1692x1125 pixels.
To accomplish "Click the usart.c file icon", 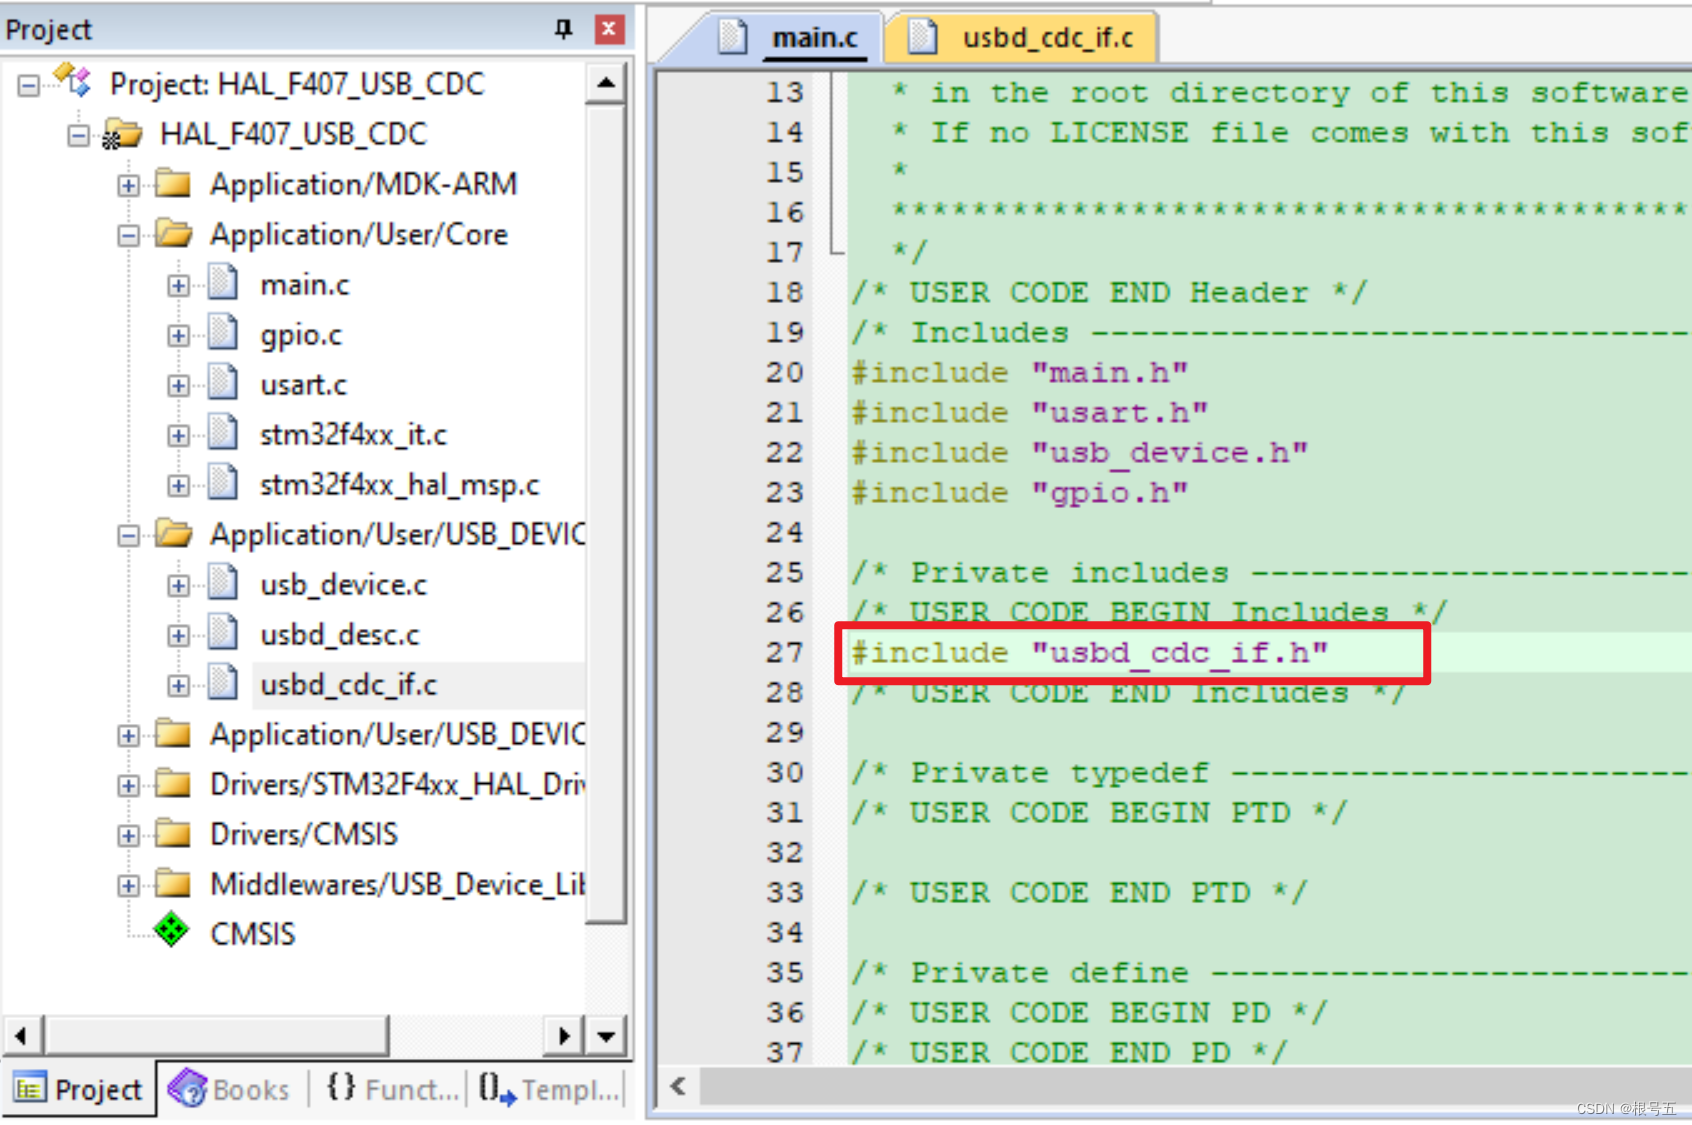I will (x=223, y=383).
